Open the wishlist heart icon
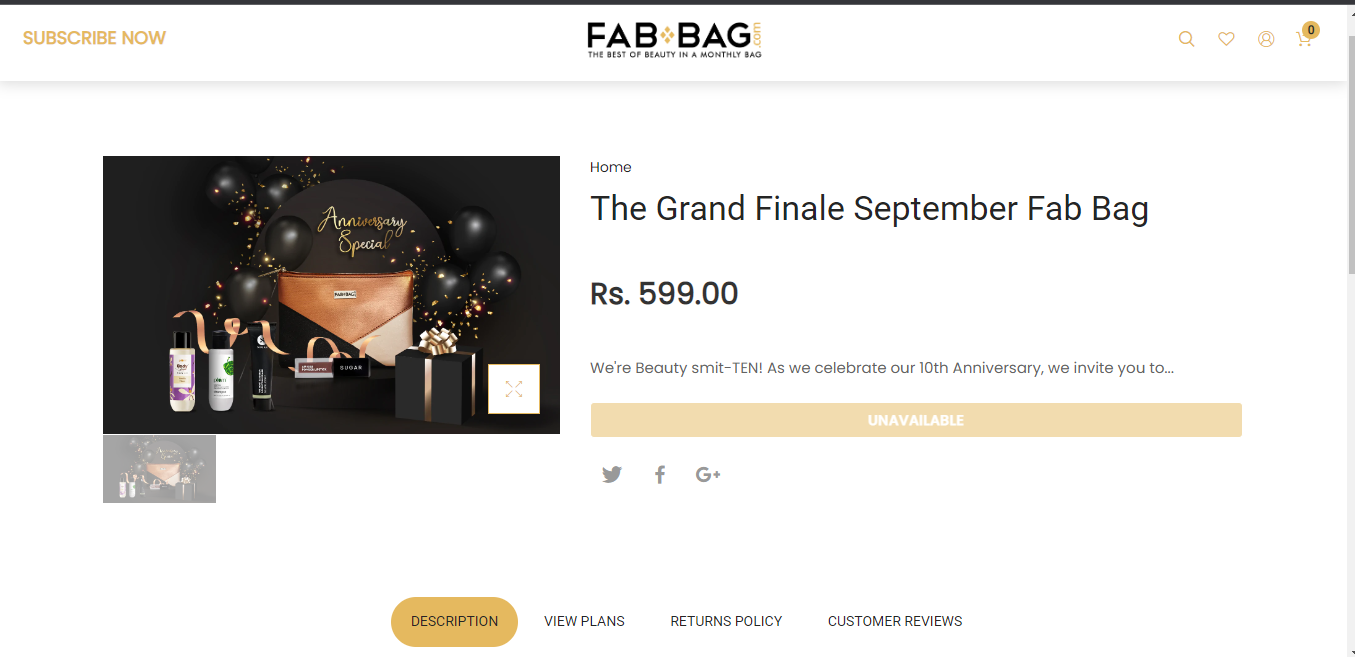1355x657 pixels. 1226,39
